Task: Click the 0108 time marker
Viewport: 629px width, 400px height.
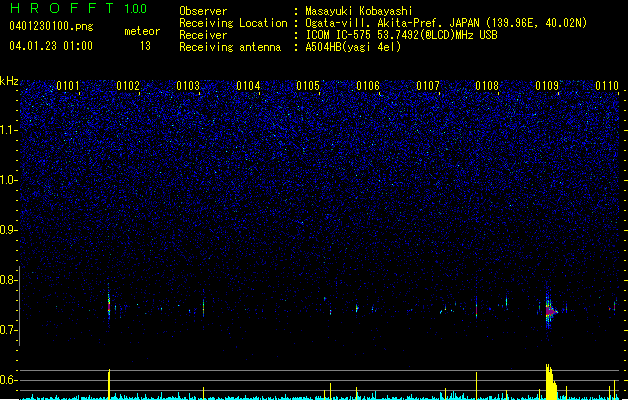Action: tap(487, 86)
